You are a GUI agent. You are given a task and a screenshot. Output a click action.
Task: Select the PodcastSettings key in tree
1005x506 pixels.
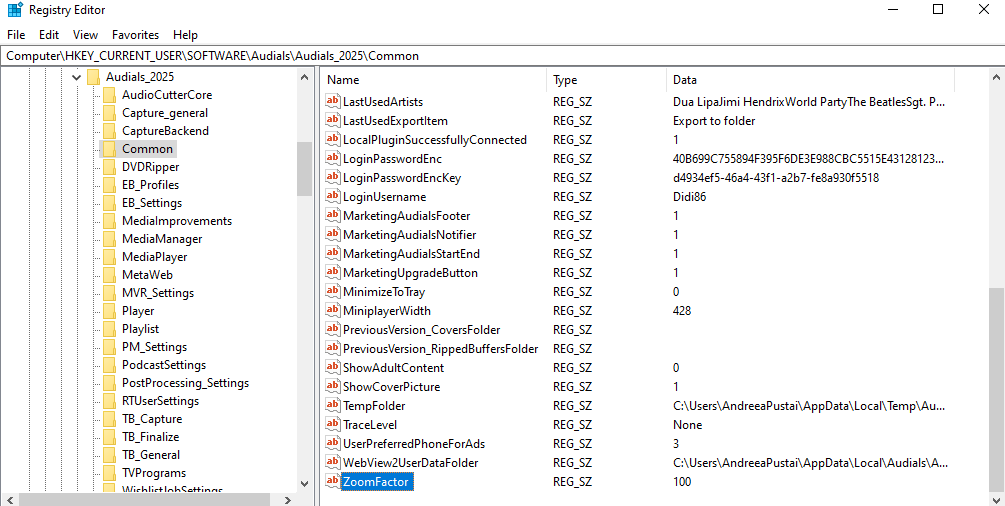pos(163,365)
